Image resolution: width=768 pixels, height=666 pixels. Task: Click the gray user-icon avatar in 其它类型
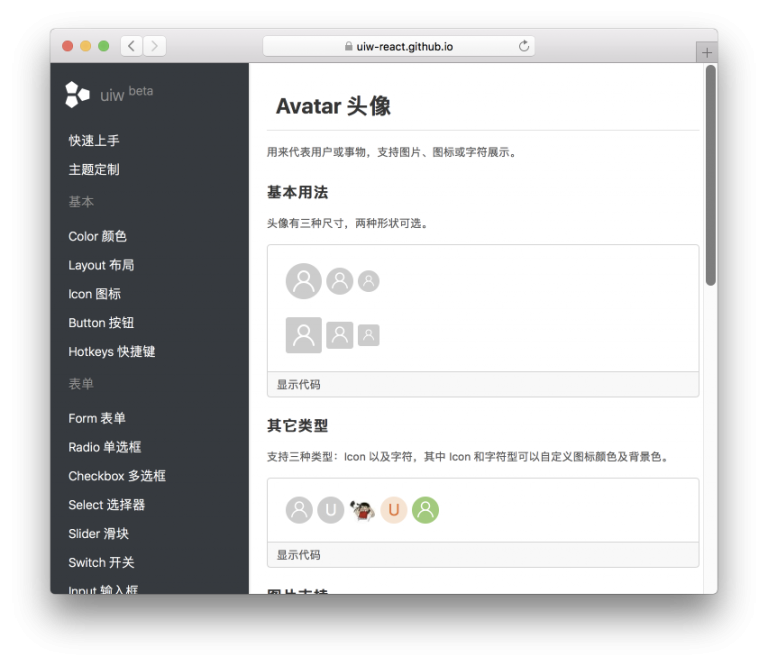point(299,510)
